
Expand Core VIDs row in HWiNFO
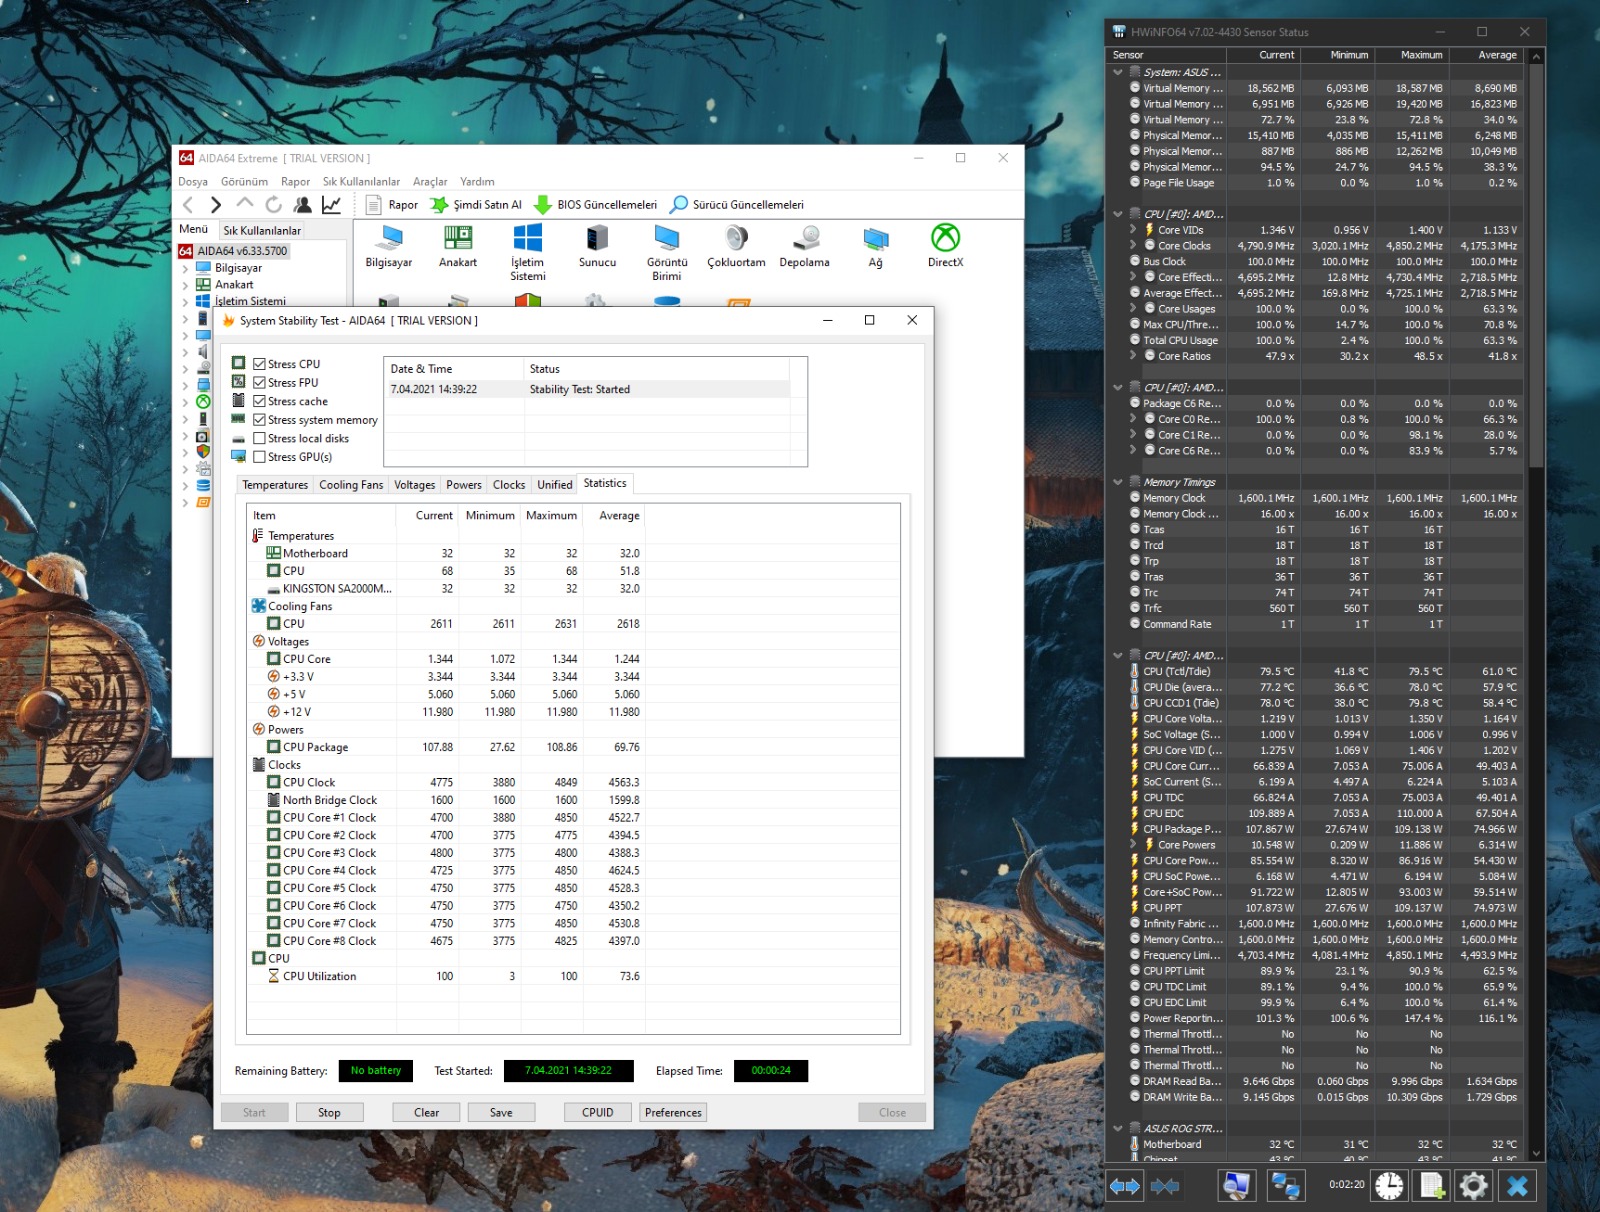click(x=1133, y=230)
